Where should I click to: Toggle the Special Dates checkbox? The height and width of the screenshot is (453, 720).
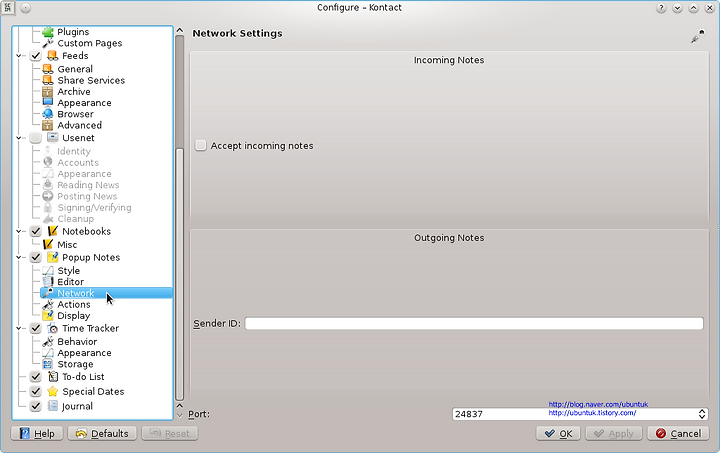click(x=35, y=391)
